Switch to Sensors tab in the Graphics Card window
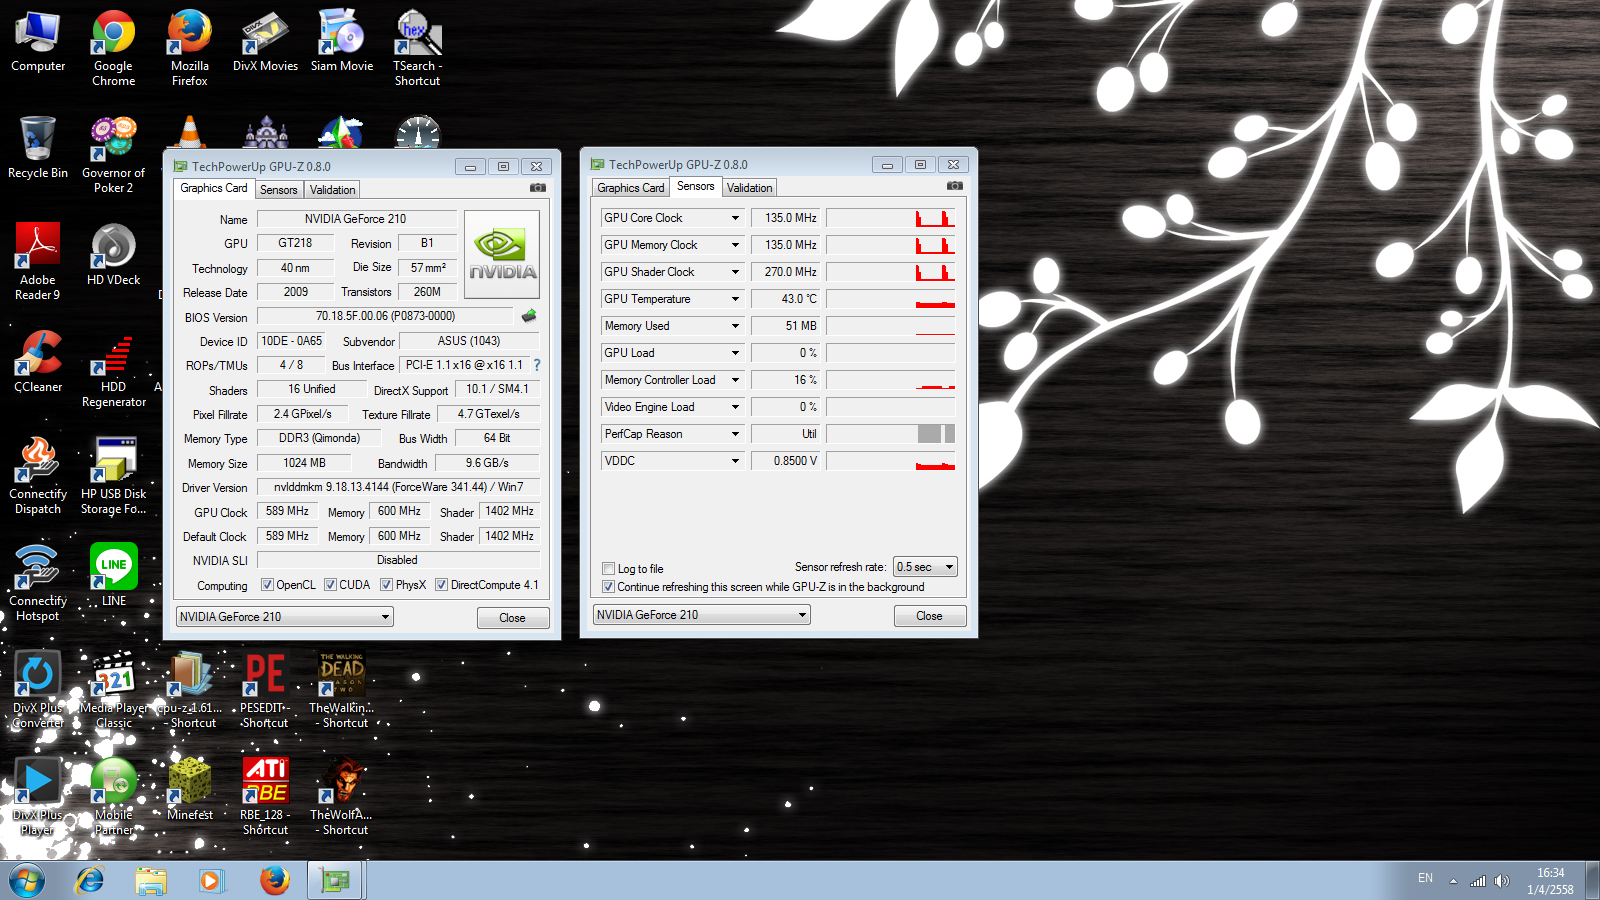The height and width of the screenshot is (900, 1600). 279,190
